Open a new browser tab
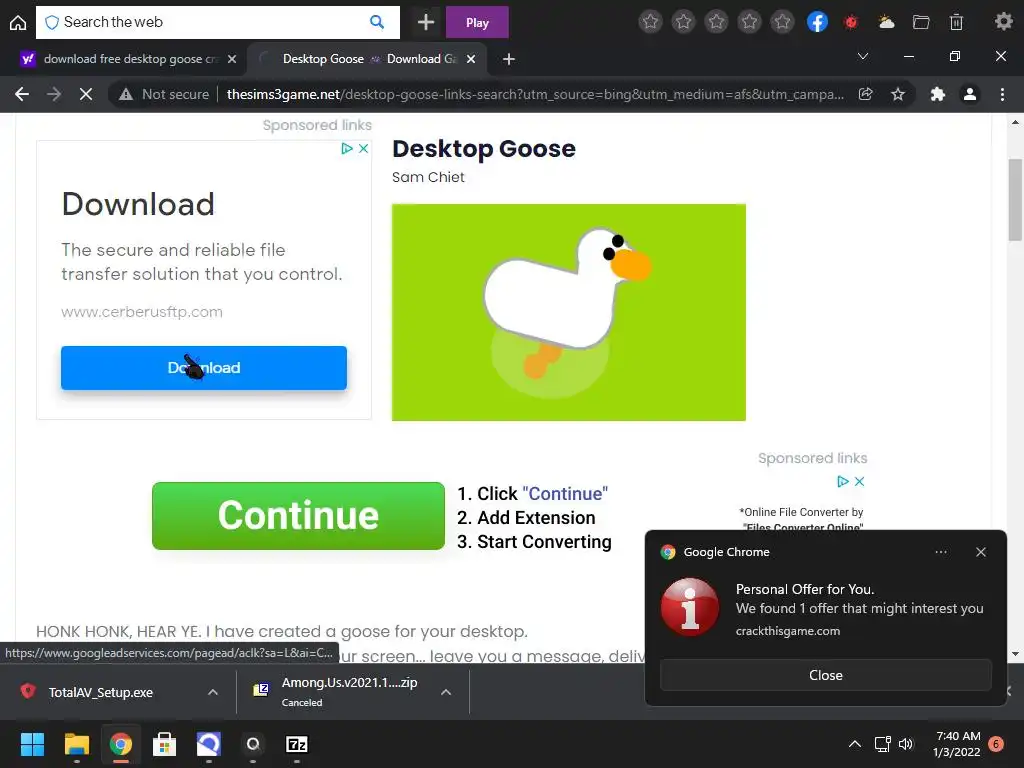1024x768 pixels. (x=509, y=59)
